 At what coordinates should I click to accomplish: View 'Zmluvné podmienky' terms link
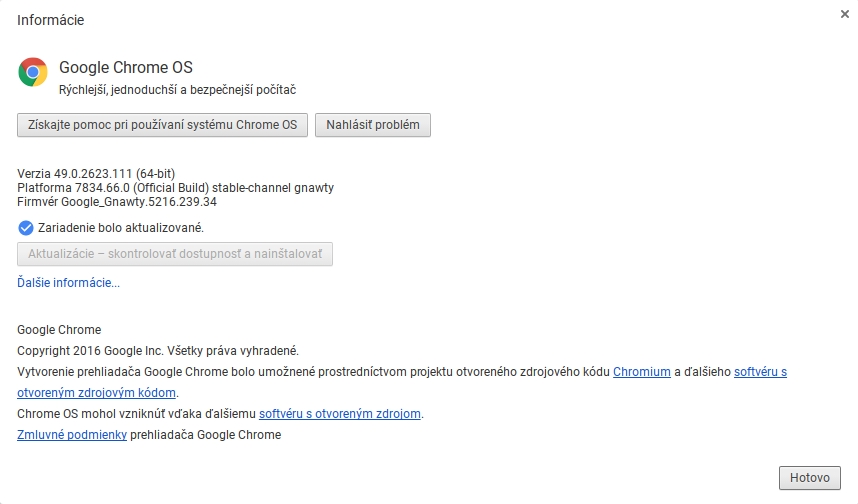point(72,434)
